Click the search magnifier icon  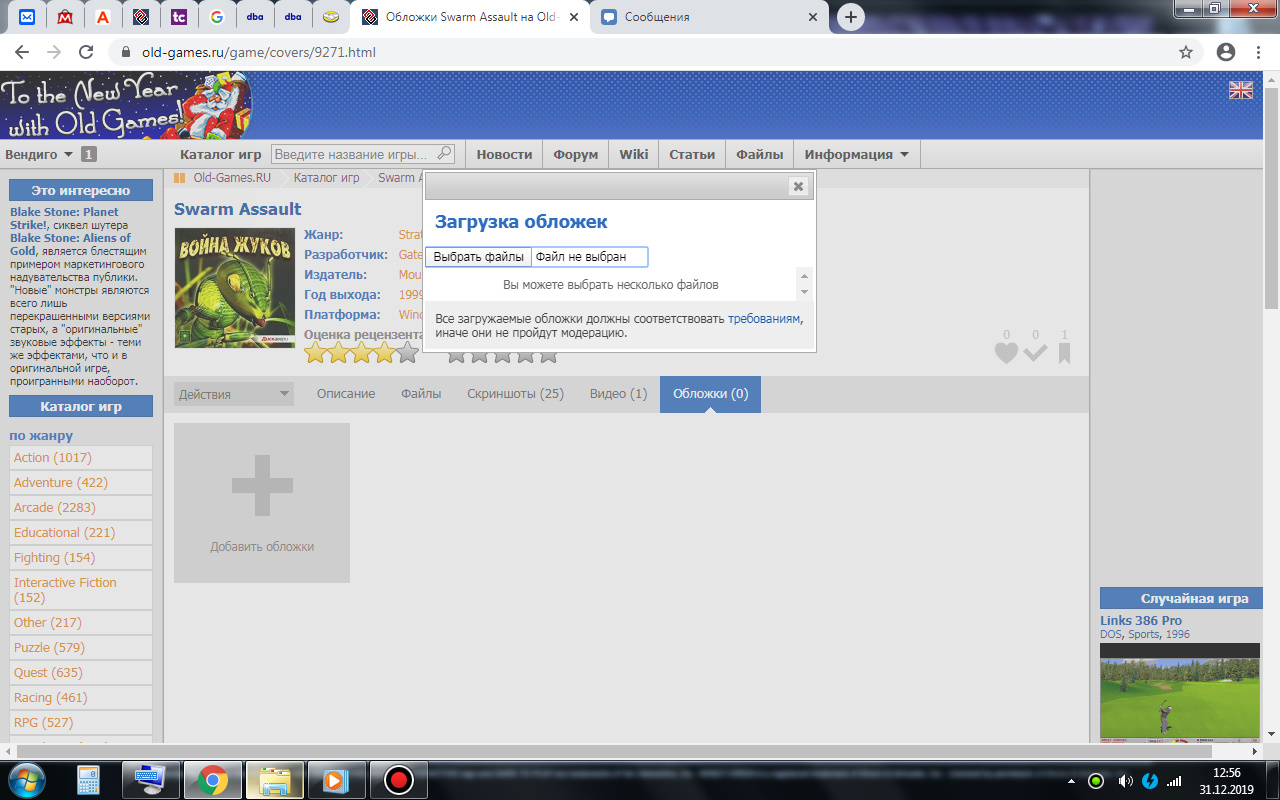[445, 154]
